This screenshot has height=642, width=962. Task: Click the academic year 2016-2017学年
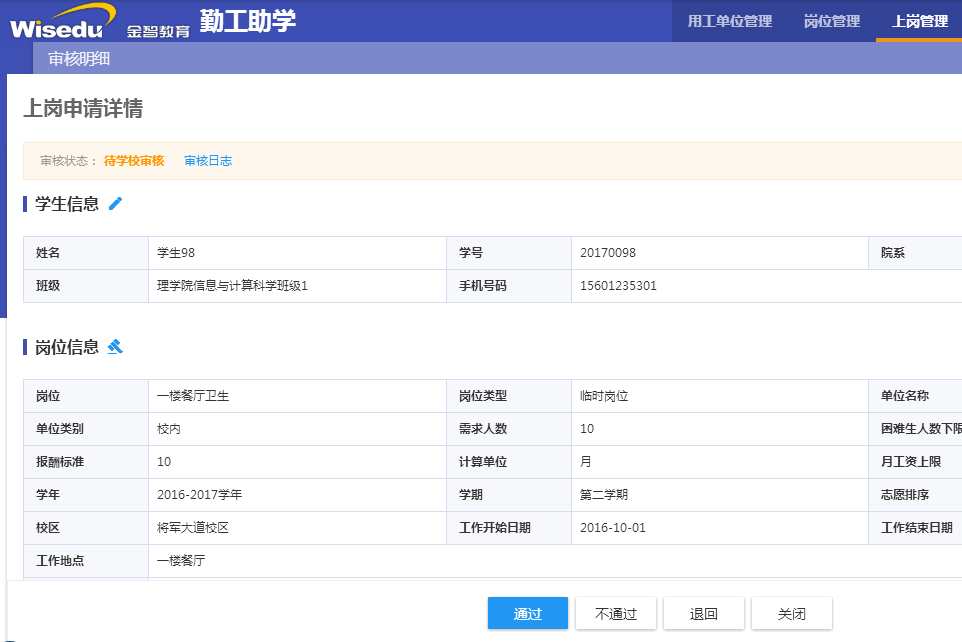tap(199, 495)
